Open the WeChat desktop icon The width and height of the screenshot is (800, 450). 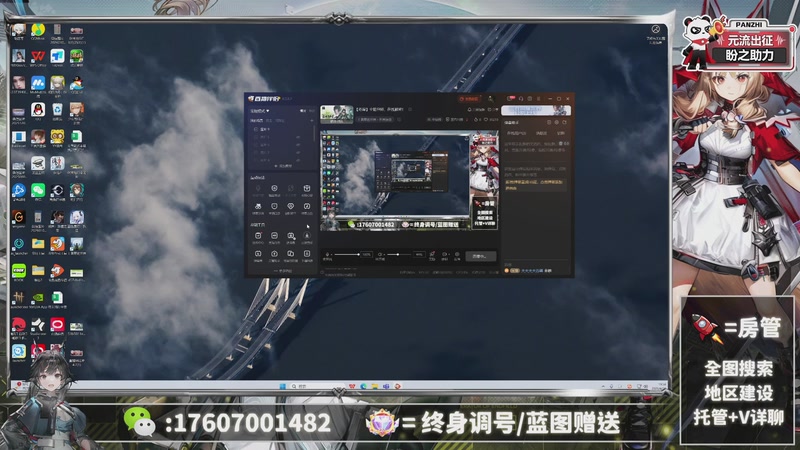(38, 189)
